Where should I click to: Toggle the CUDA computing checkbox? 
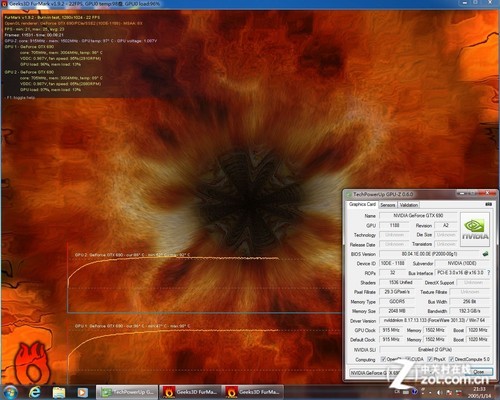407,359
